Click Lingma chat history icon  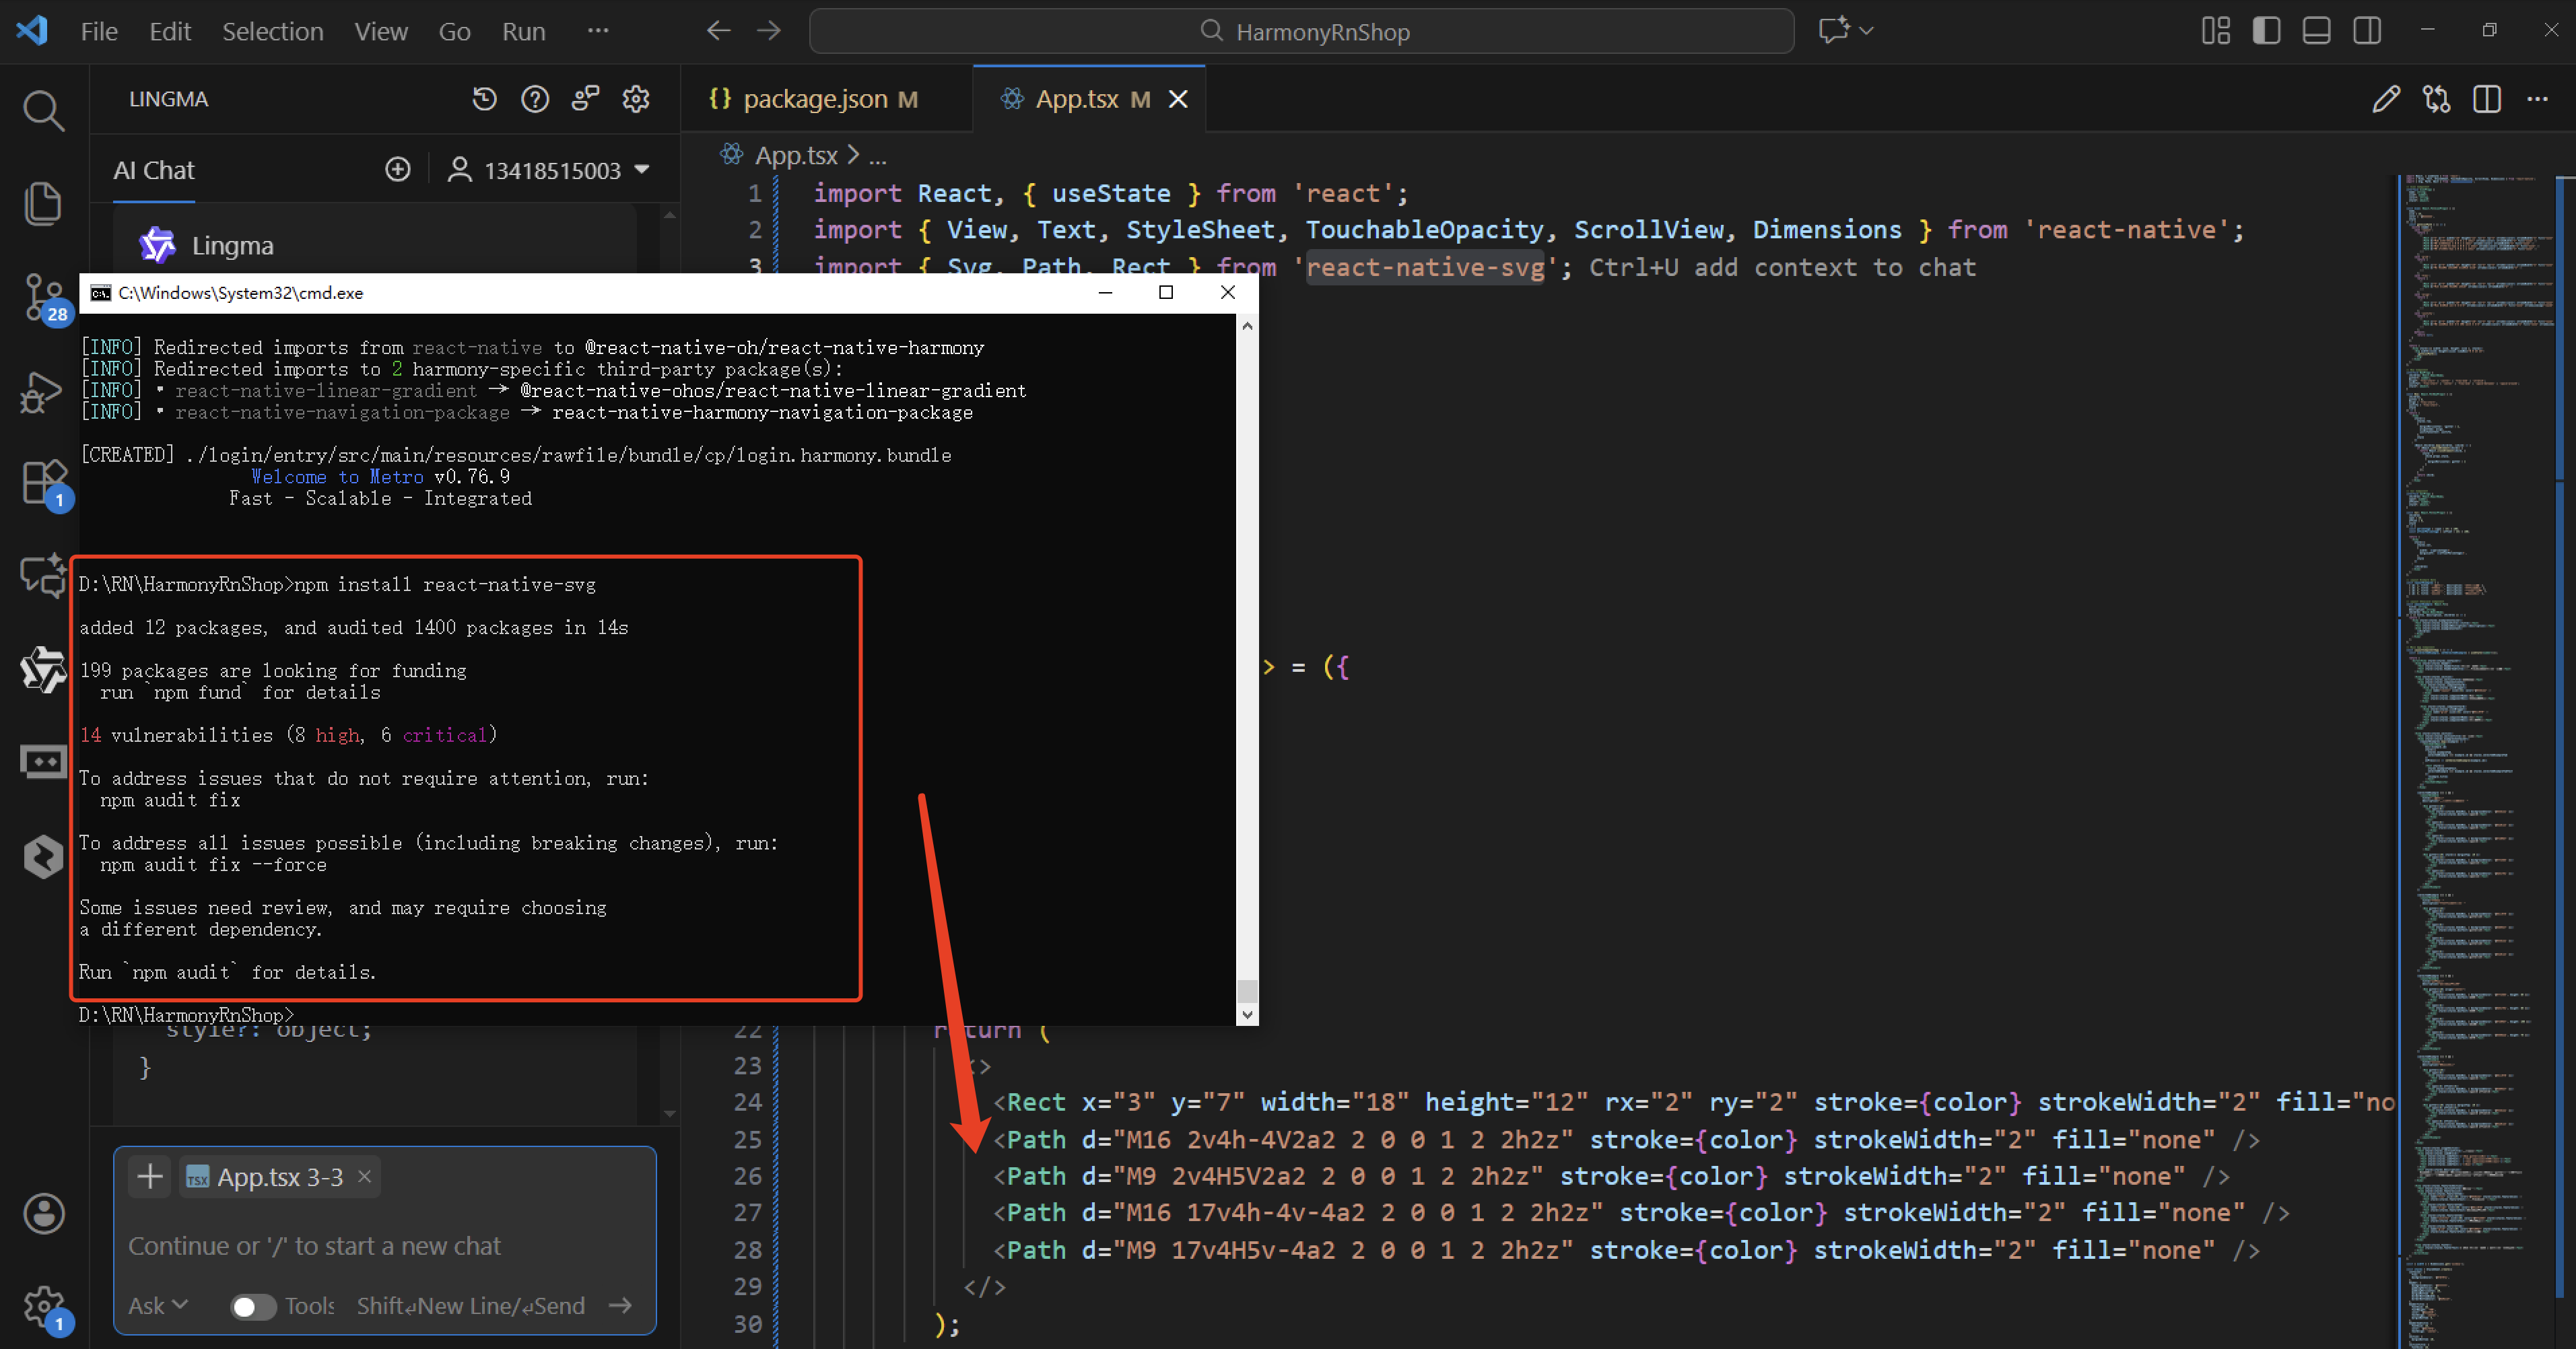point(485,99)
